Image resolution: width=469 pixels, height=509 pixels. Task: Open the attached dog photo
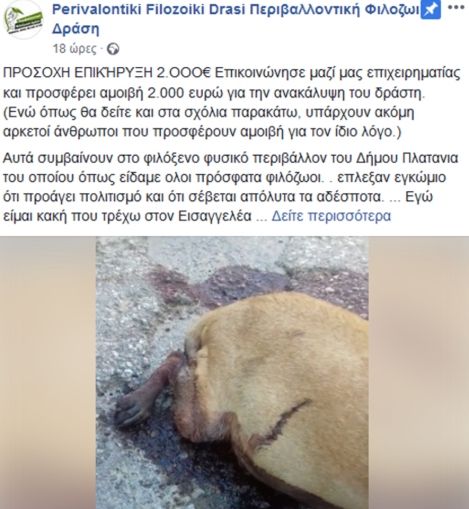[x=232, y=372]
